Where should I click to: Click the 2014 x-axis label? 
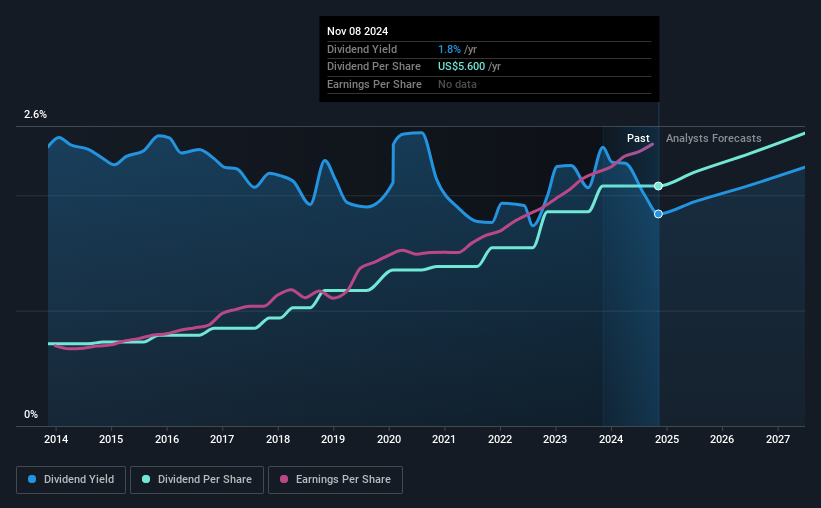pyautogui.click(x=56, y=439)
